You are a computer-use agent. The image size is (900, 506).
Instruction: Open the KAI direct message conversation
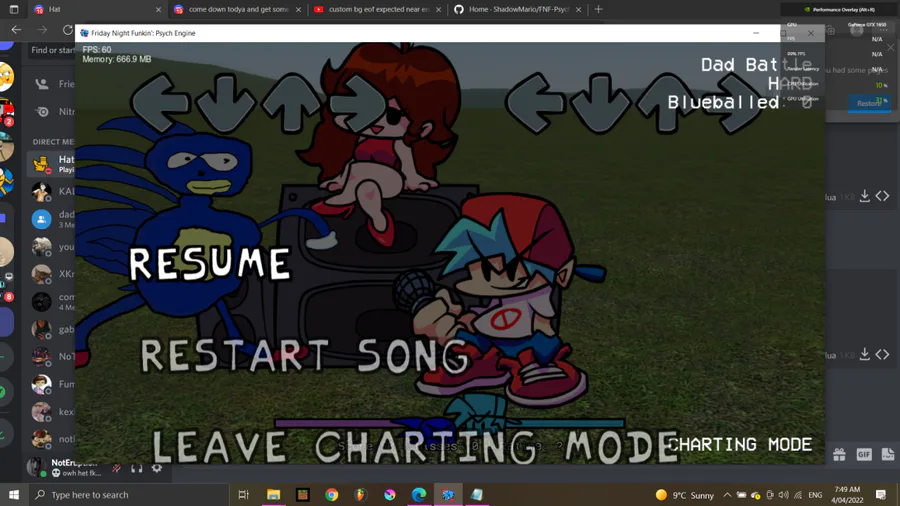tap(53, 191)
